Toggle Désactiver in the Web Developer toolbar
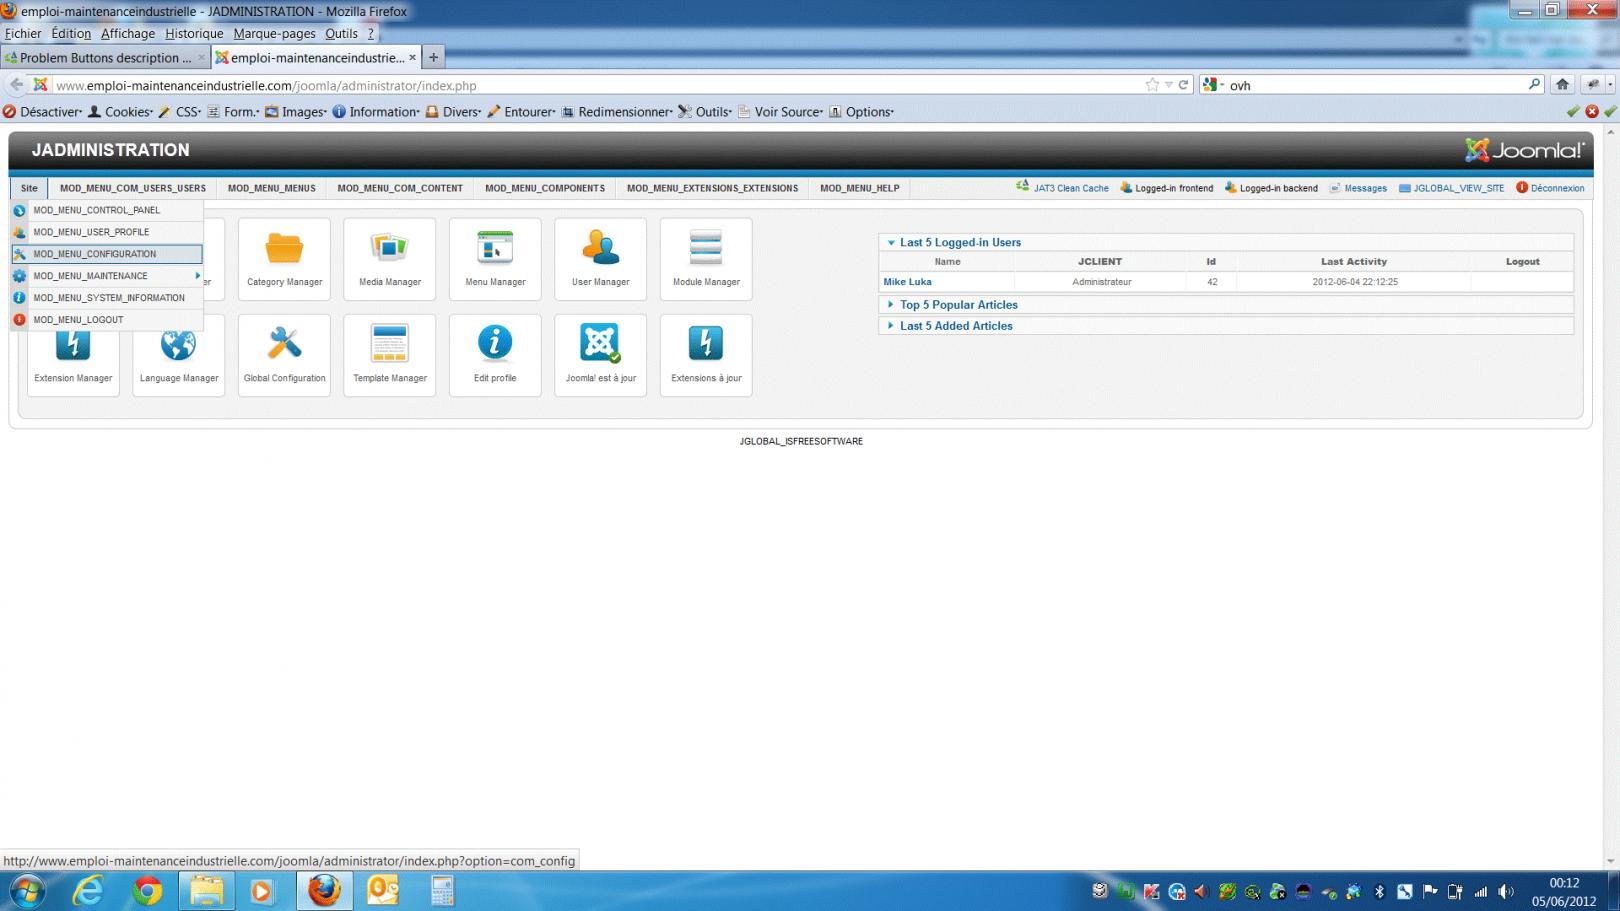 click(46, 111)
